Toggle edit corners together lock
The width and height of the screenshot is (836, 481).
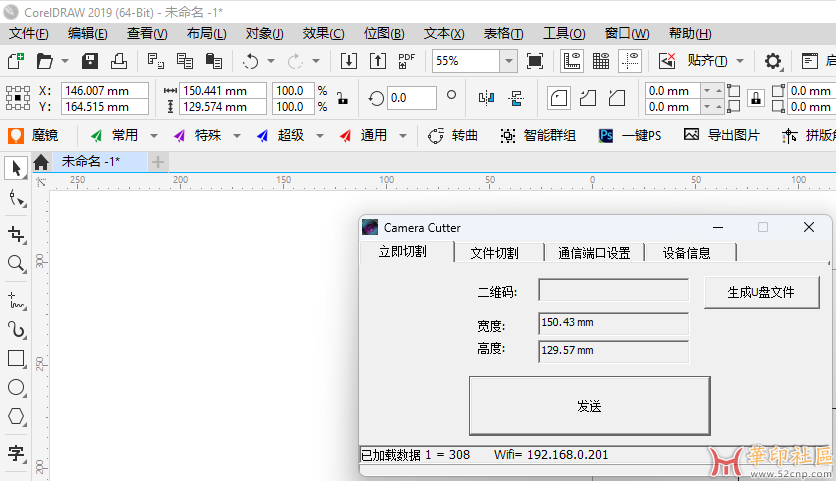click(x=755, y=98)
